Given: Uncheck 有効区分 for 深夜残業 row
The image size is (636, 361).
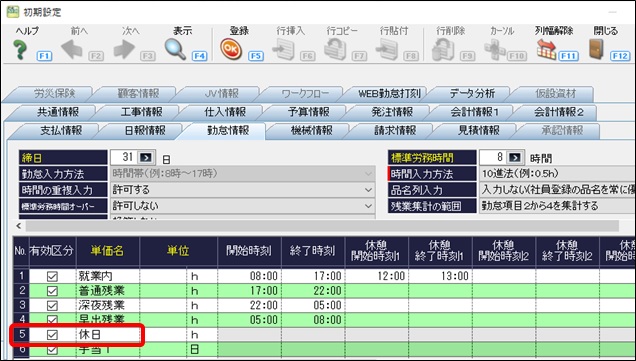Looking at the screenshot, I should (52, 305).
